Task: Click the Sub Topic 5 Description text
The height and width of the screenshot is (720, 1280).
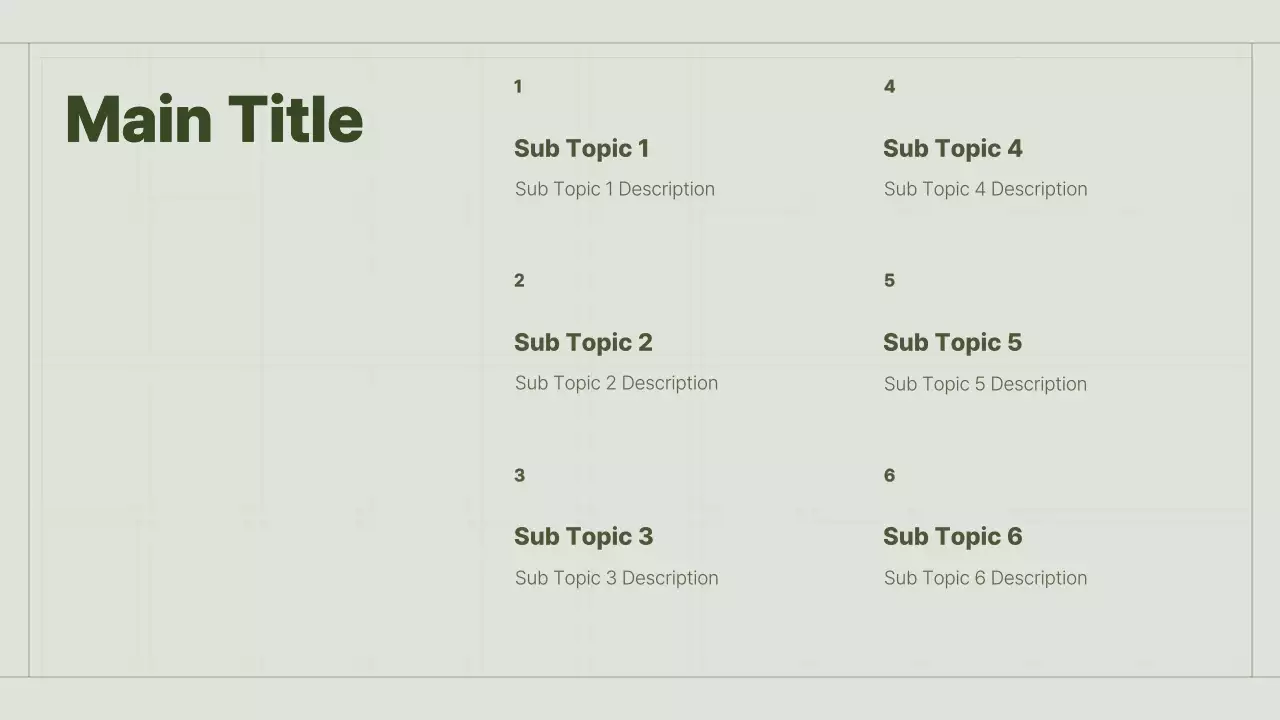Action: point(985,384)
